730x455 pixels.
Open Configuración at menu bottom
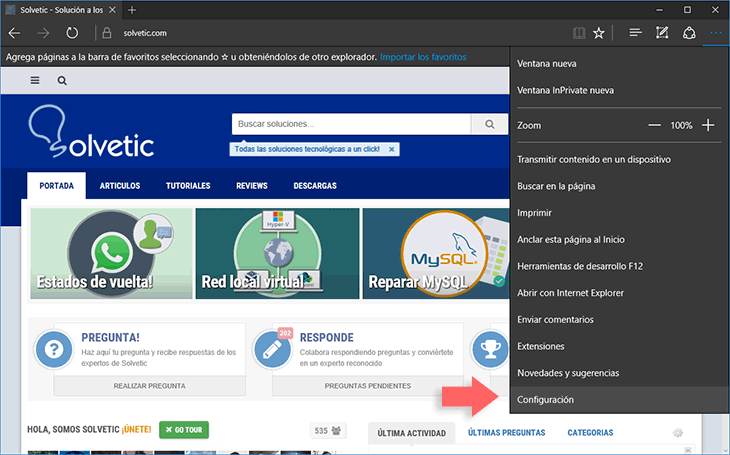620,400
